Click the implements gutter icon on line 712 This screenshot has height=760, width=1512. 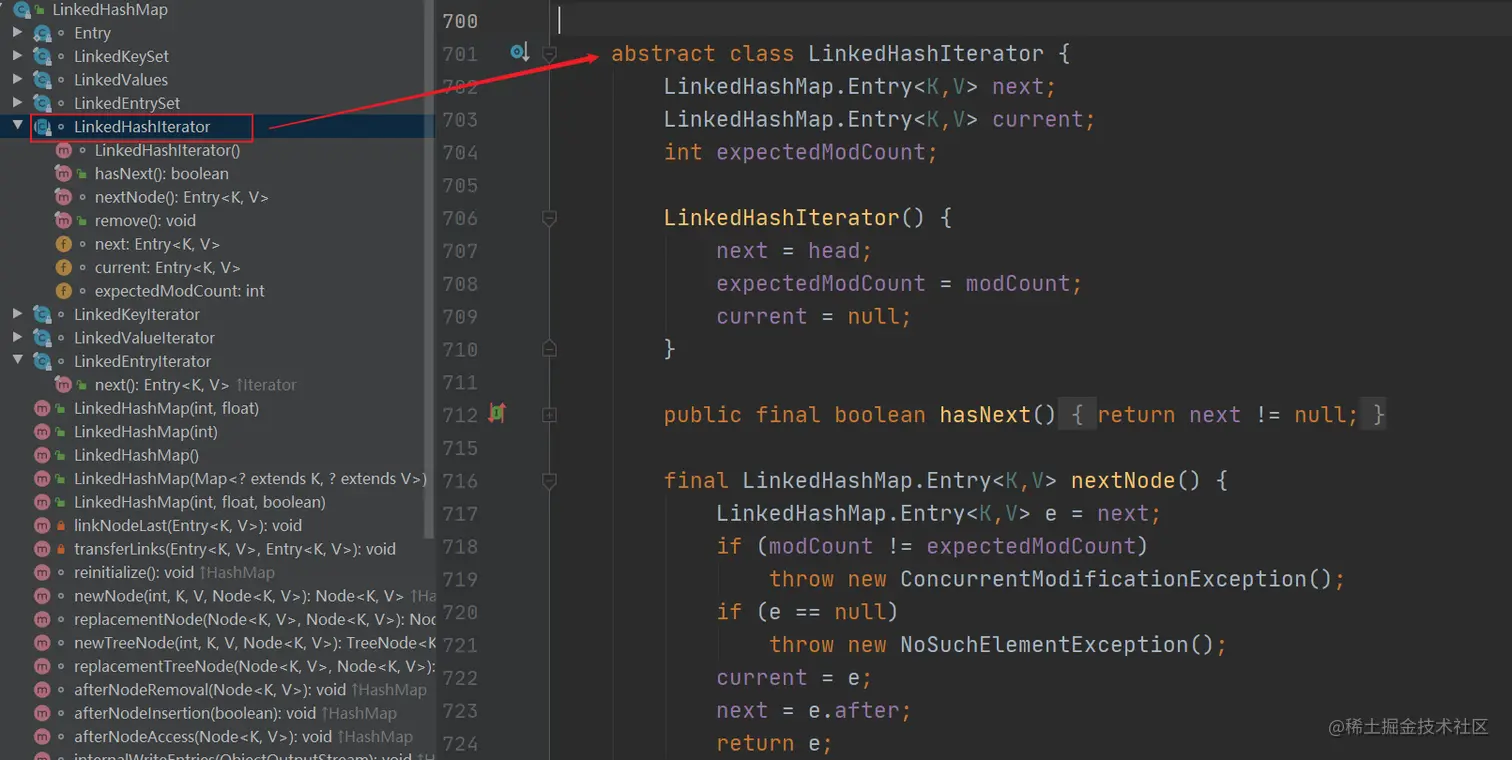pyautogui.click(x=496, y=412)
